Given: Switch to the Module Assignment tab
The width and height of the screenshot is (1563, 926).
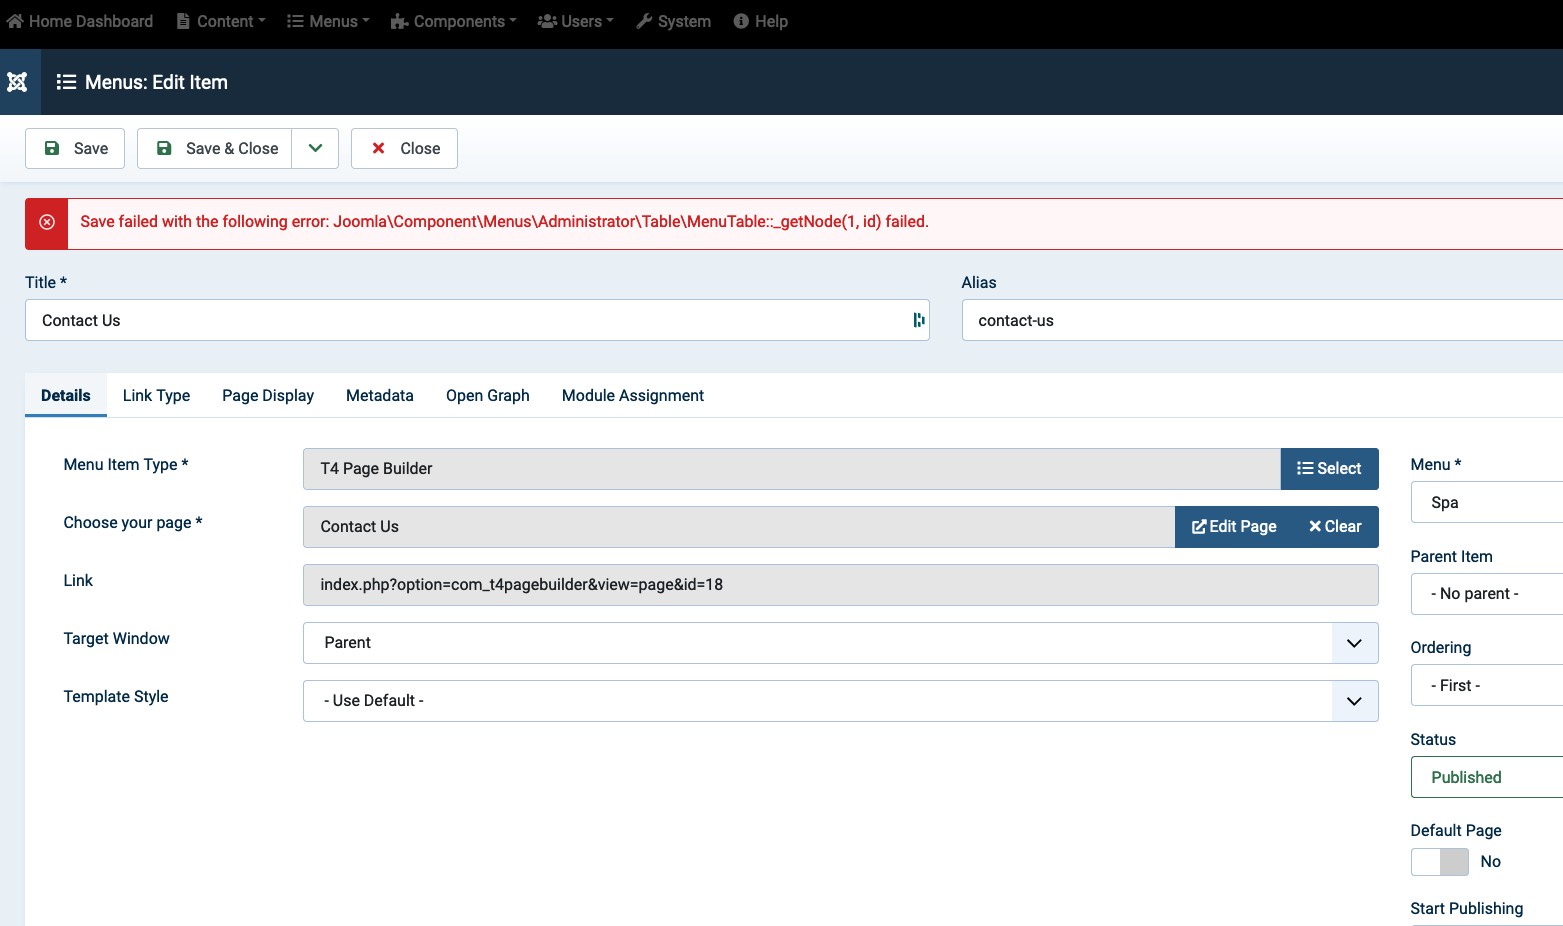Looking at the screenshot, I should pyautogui.click(x=632, y=395).
